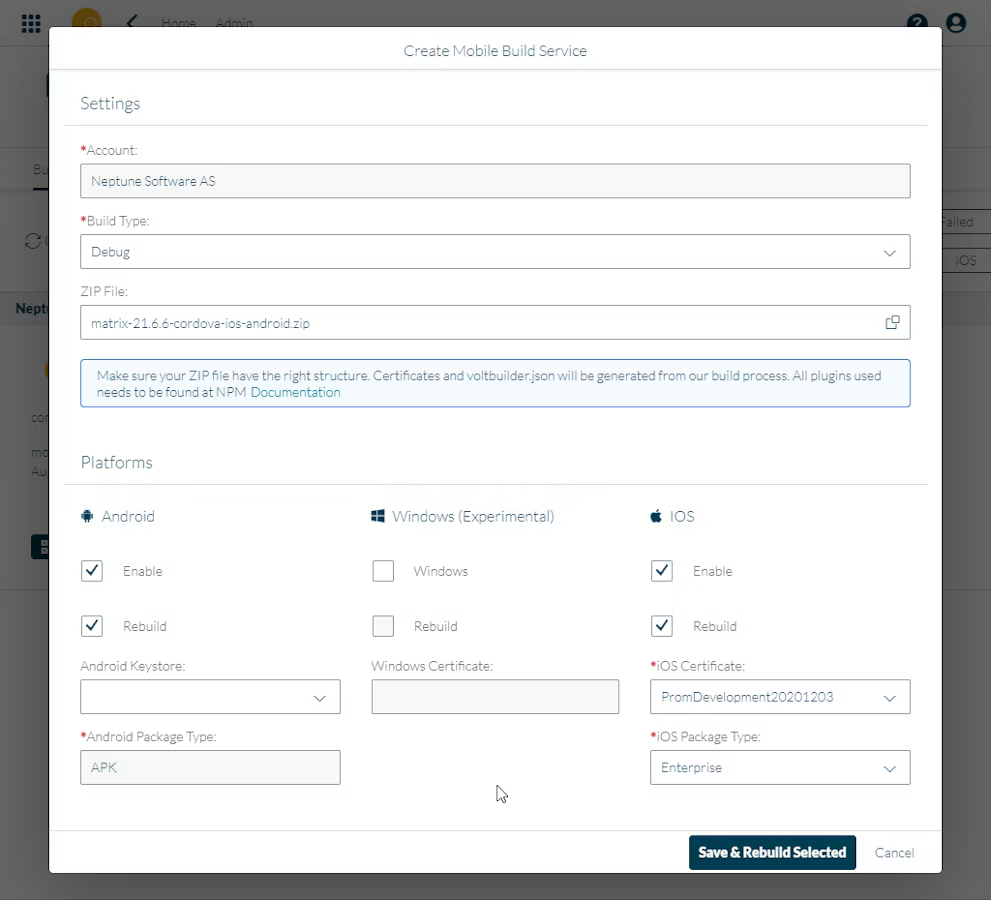Click the ZIP File input field

pyautogui.click(x=480, y=323)
